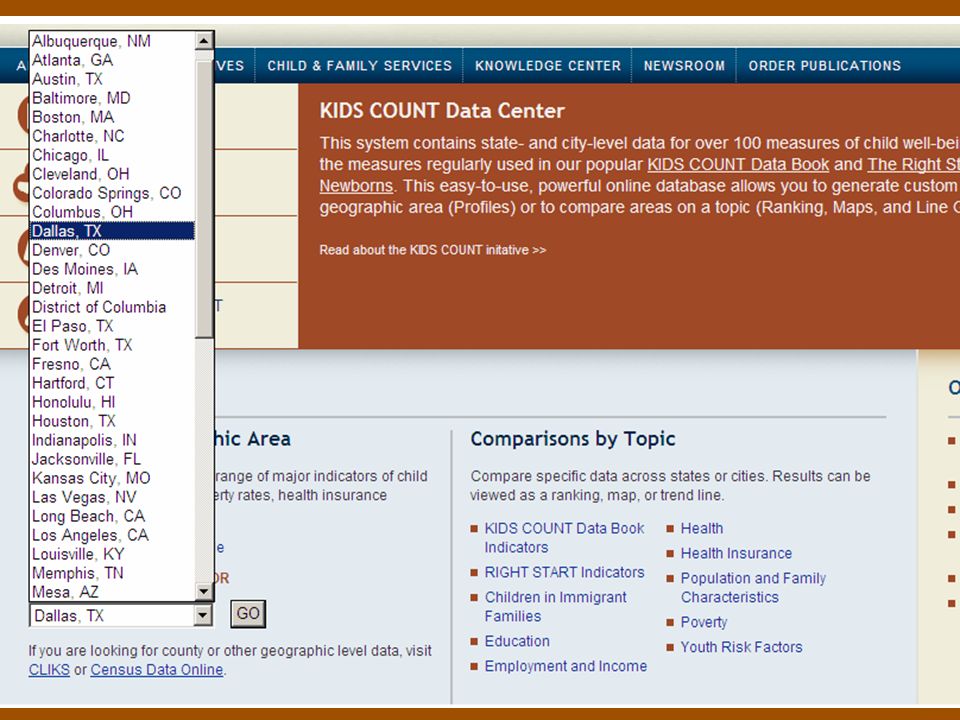Open RIGHT START Indicators topic

564,572
